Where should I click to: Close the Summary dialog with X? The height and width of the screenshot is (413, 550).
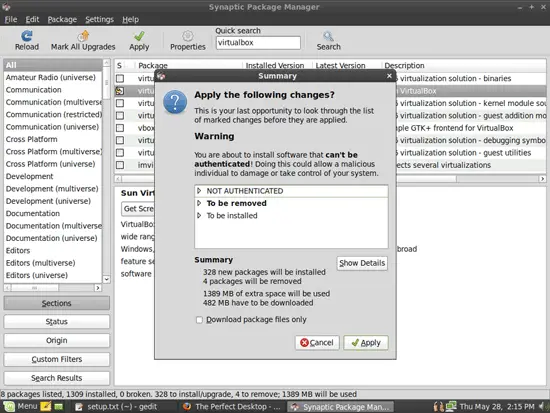(389, 76)
